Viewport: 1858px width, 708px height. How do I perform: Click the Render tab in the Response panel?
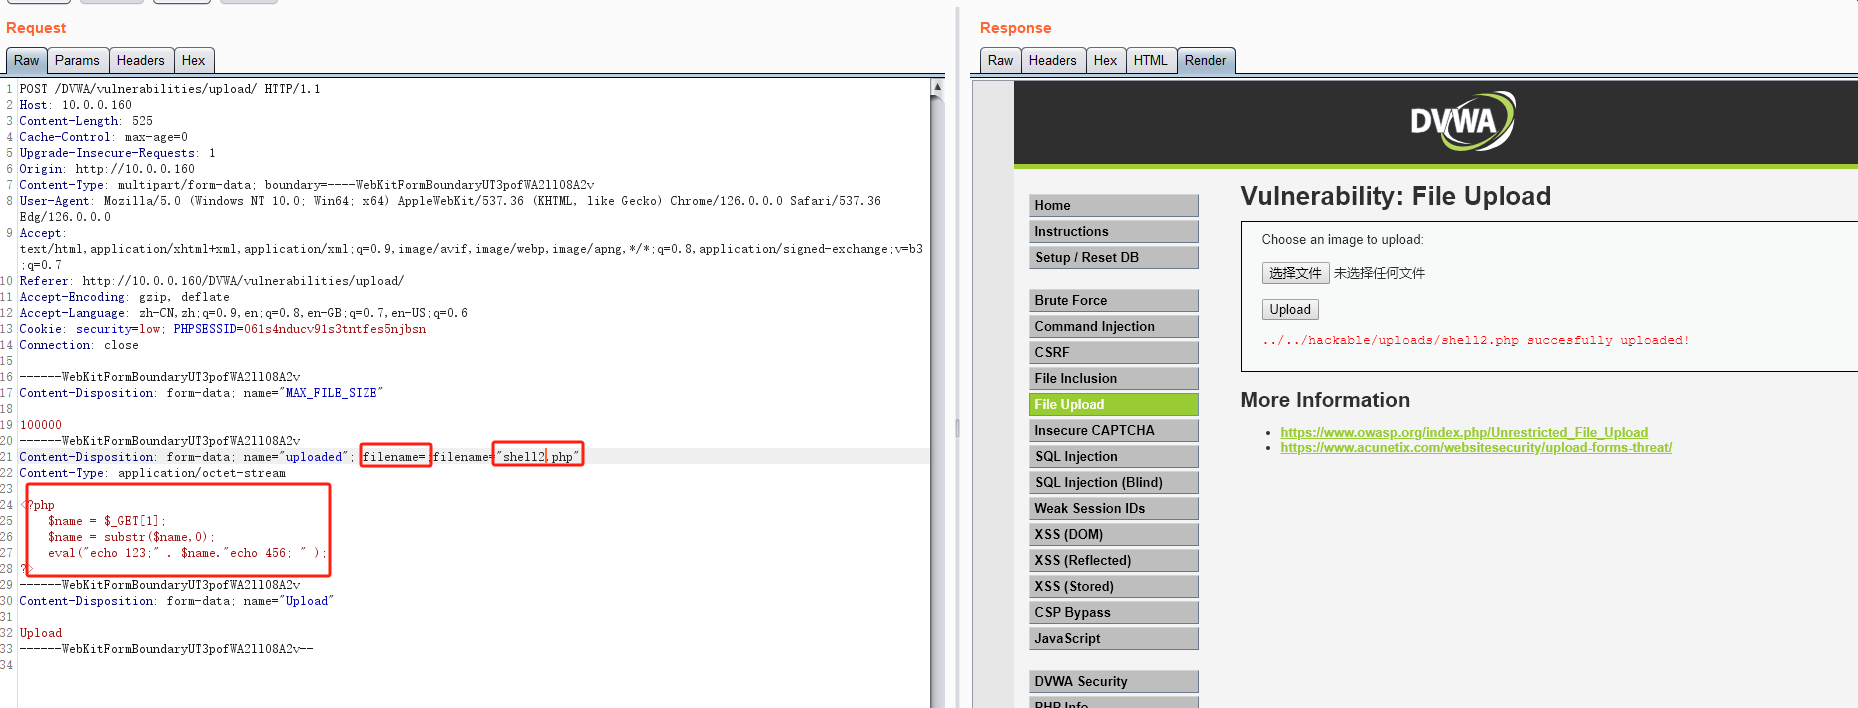tap(1206, 60)
